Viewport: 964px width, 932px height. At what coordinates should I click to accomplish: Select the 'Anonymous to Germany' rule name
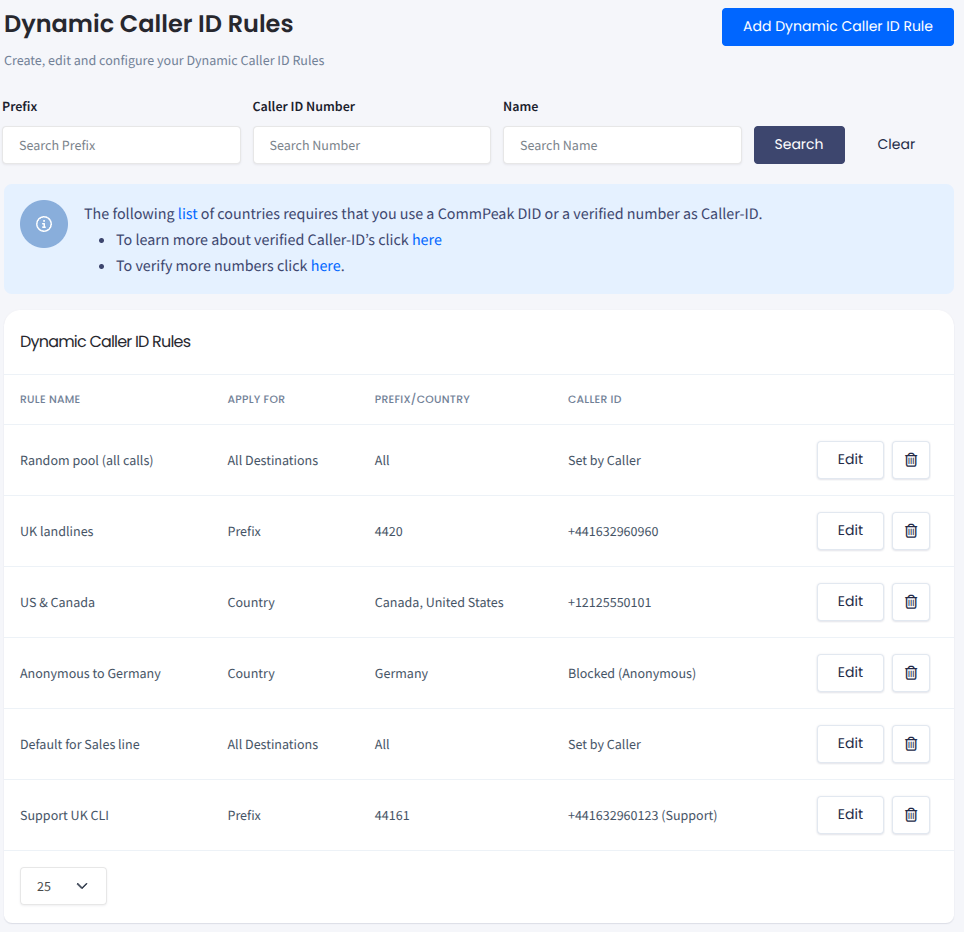click(x=90, y=673)
